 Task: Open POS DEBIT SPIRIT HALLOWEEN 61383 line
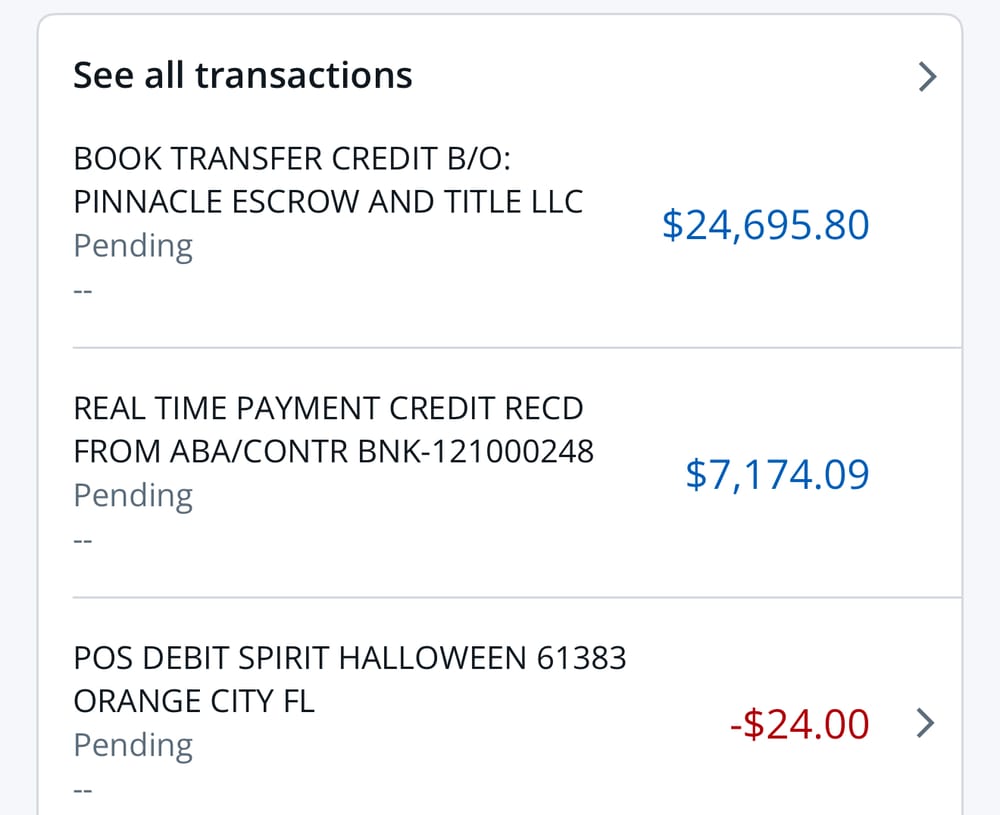point(350,658)
